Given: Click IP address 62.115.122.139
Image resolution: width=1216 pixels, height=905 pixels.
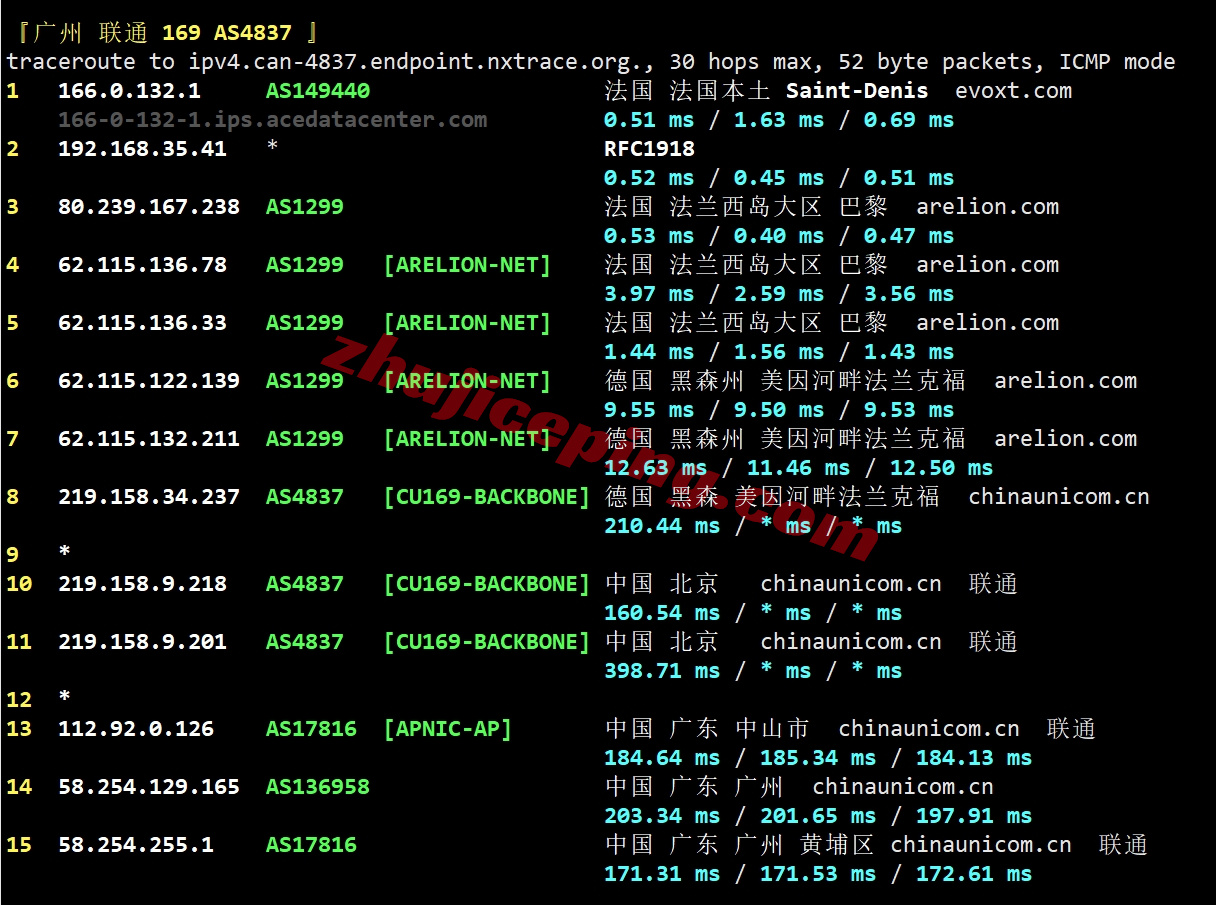Looking at the screenshot, I should [x=149, y=381].
